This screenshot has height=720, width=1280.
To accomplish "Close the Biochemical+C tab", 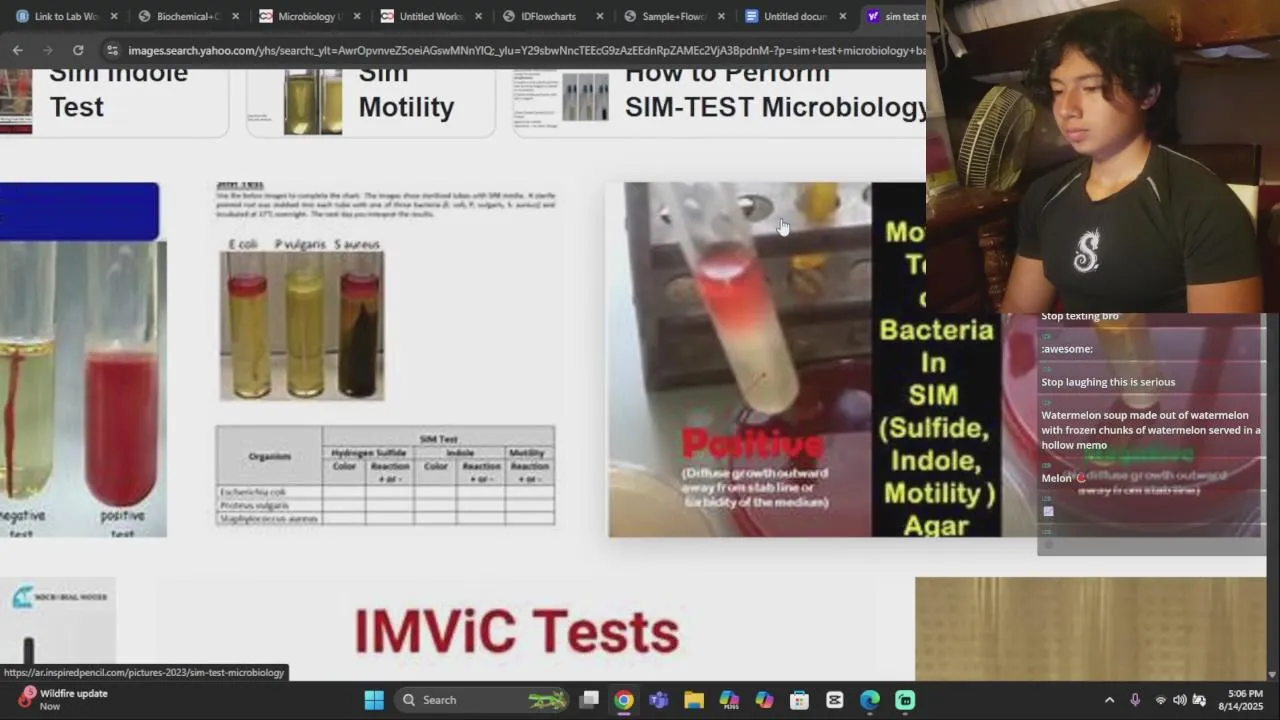I will coord(236,16).
